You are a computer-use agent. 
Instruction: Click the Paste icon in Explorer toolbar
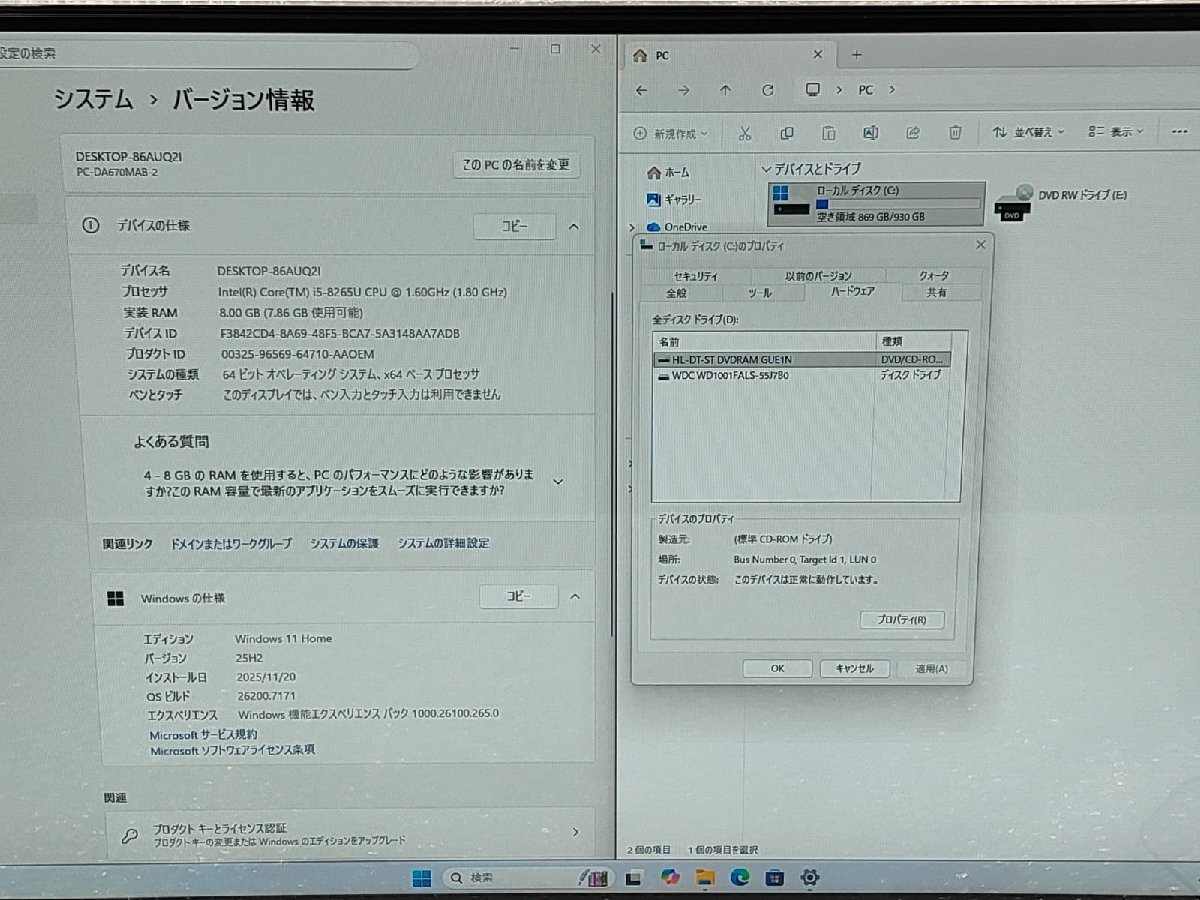[829, 132]
